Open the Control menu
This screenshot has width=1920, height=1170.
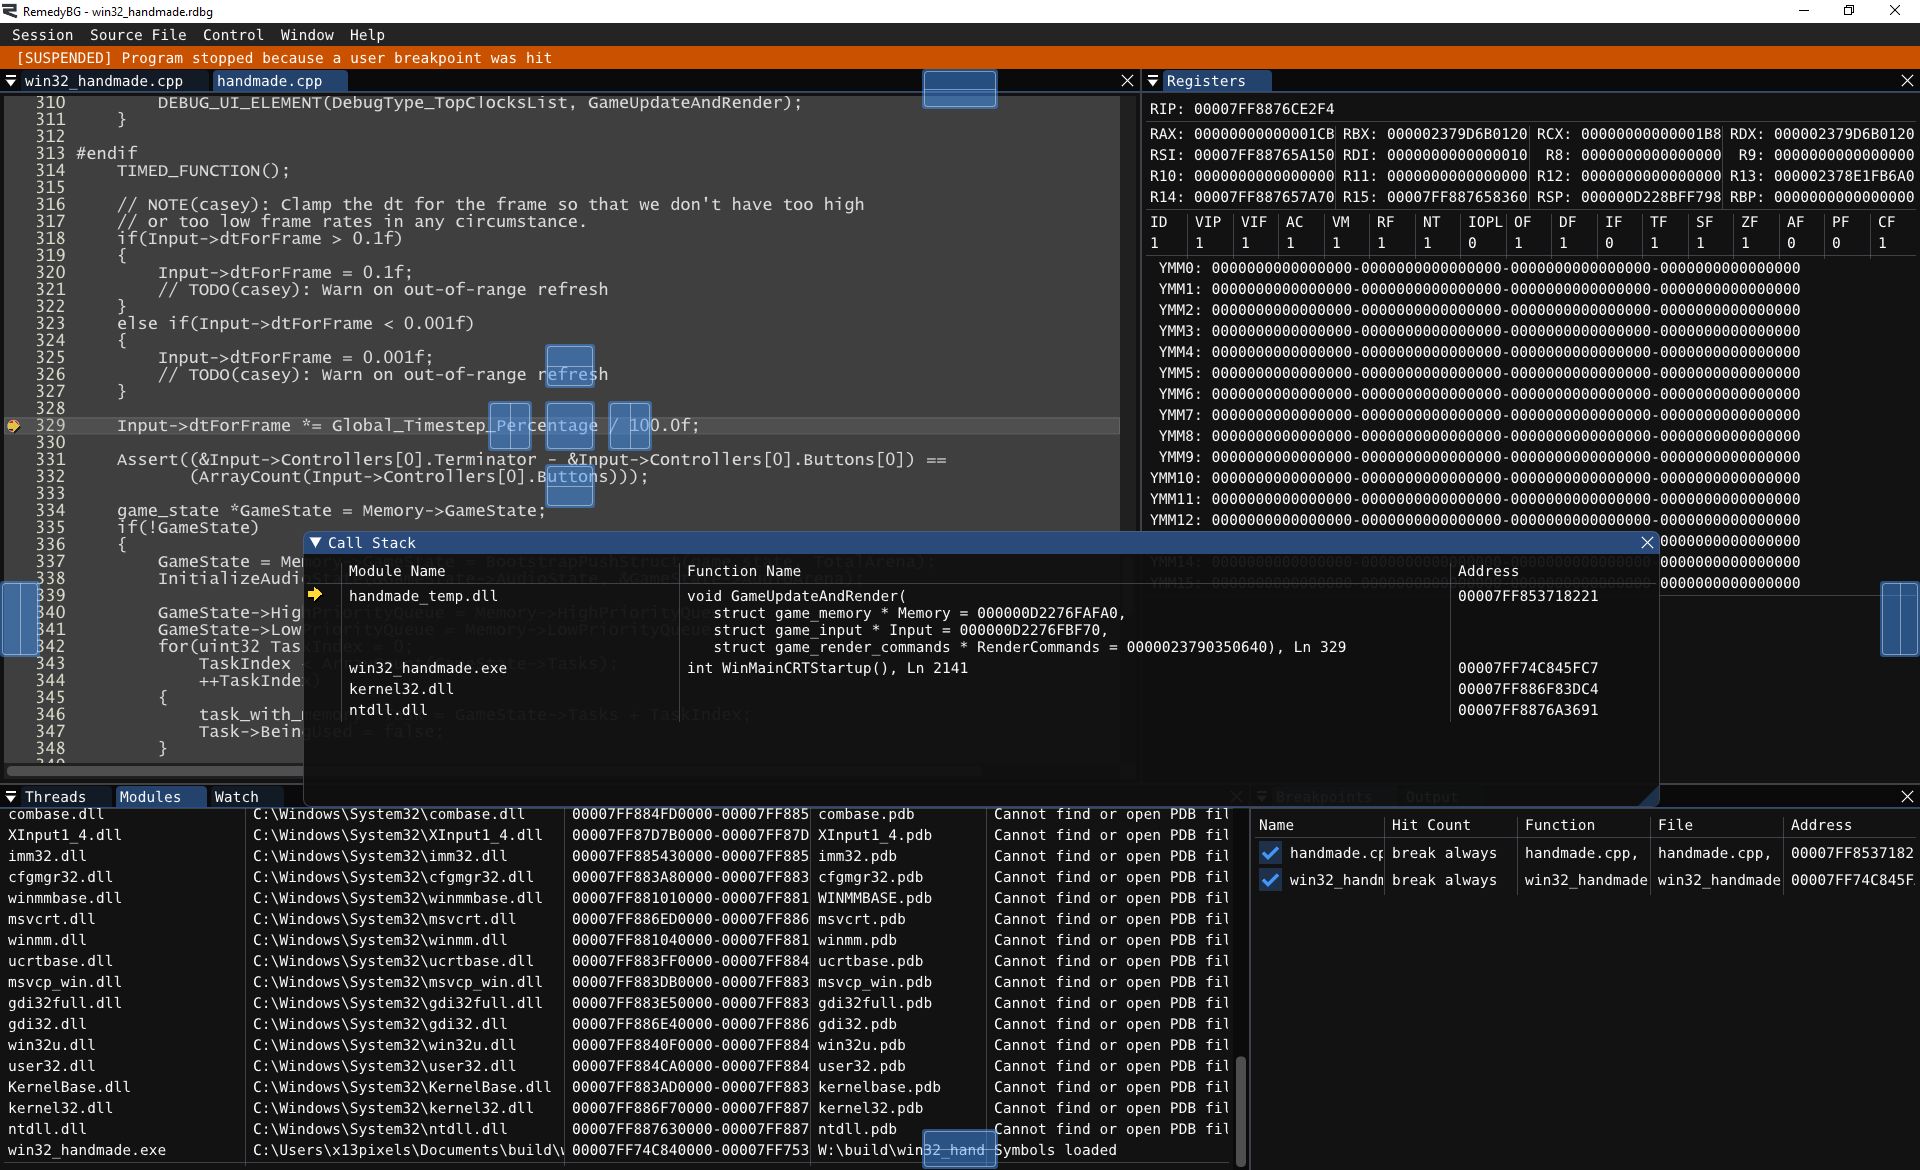click(233, 34)
